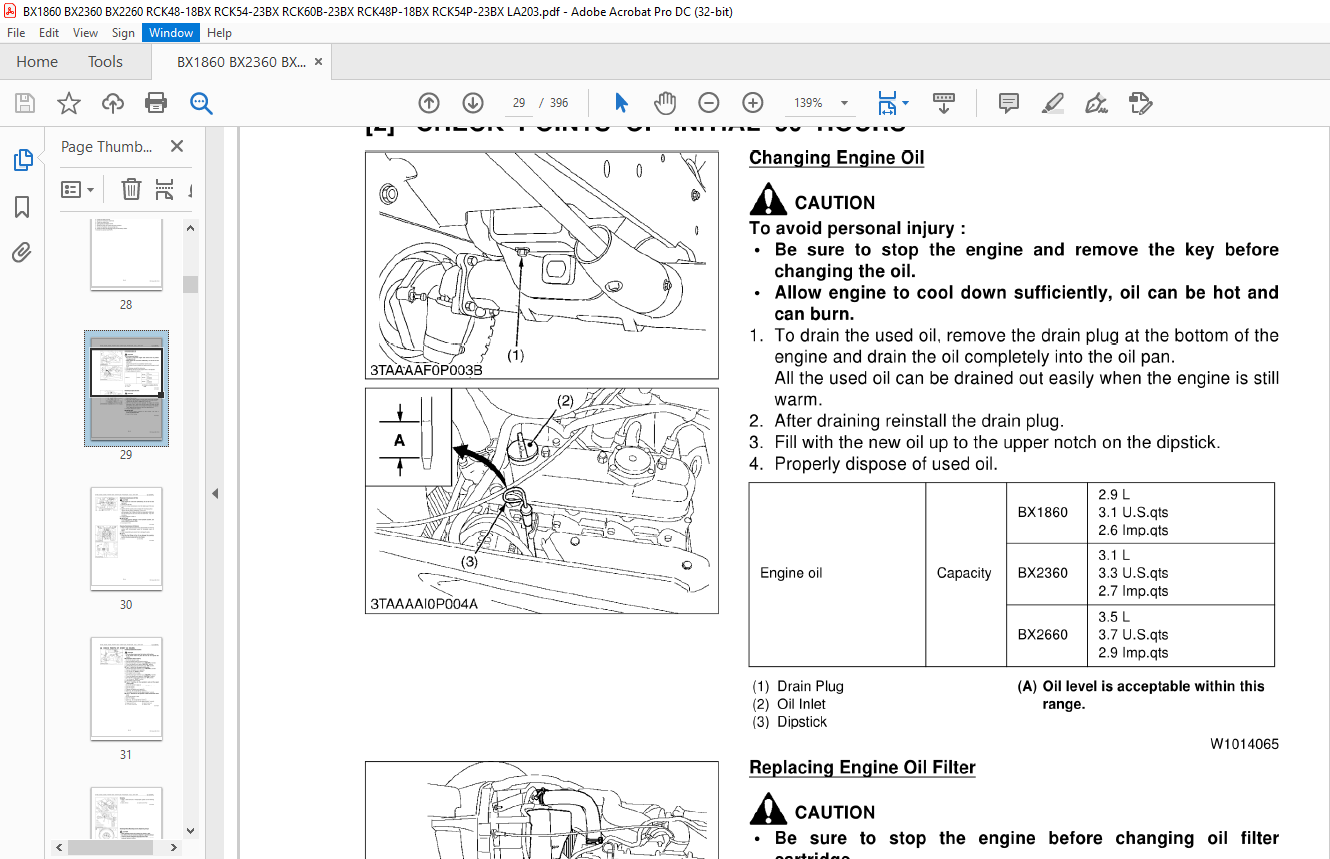The image size is (1330, 859).
Task: Click figure label 3TAAAAF0P003B
Action: [x=426, y=371]
